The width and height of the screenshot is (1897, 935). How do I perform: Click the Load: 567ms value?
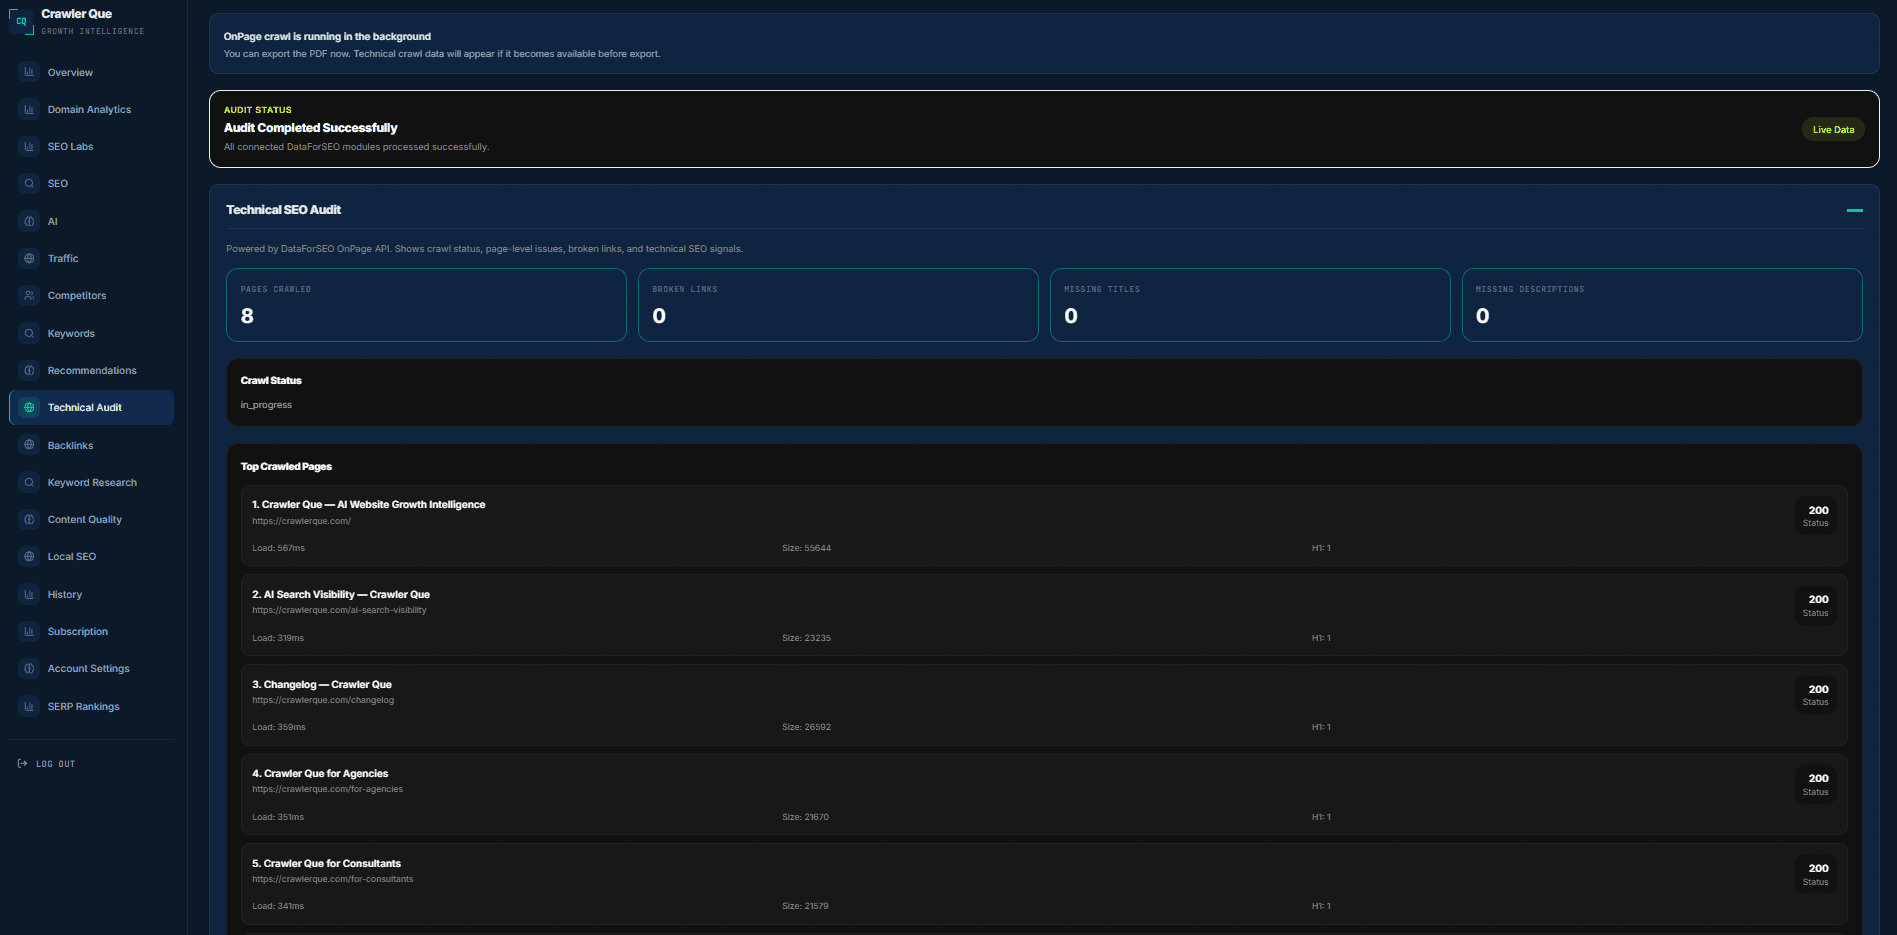(278, 548)
